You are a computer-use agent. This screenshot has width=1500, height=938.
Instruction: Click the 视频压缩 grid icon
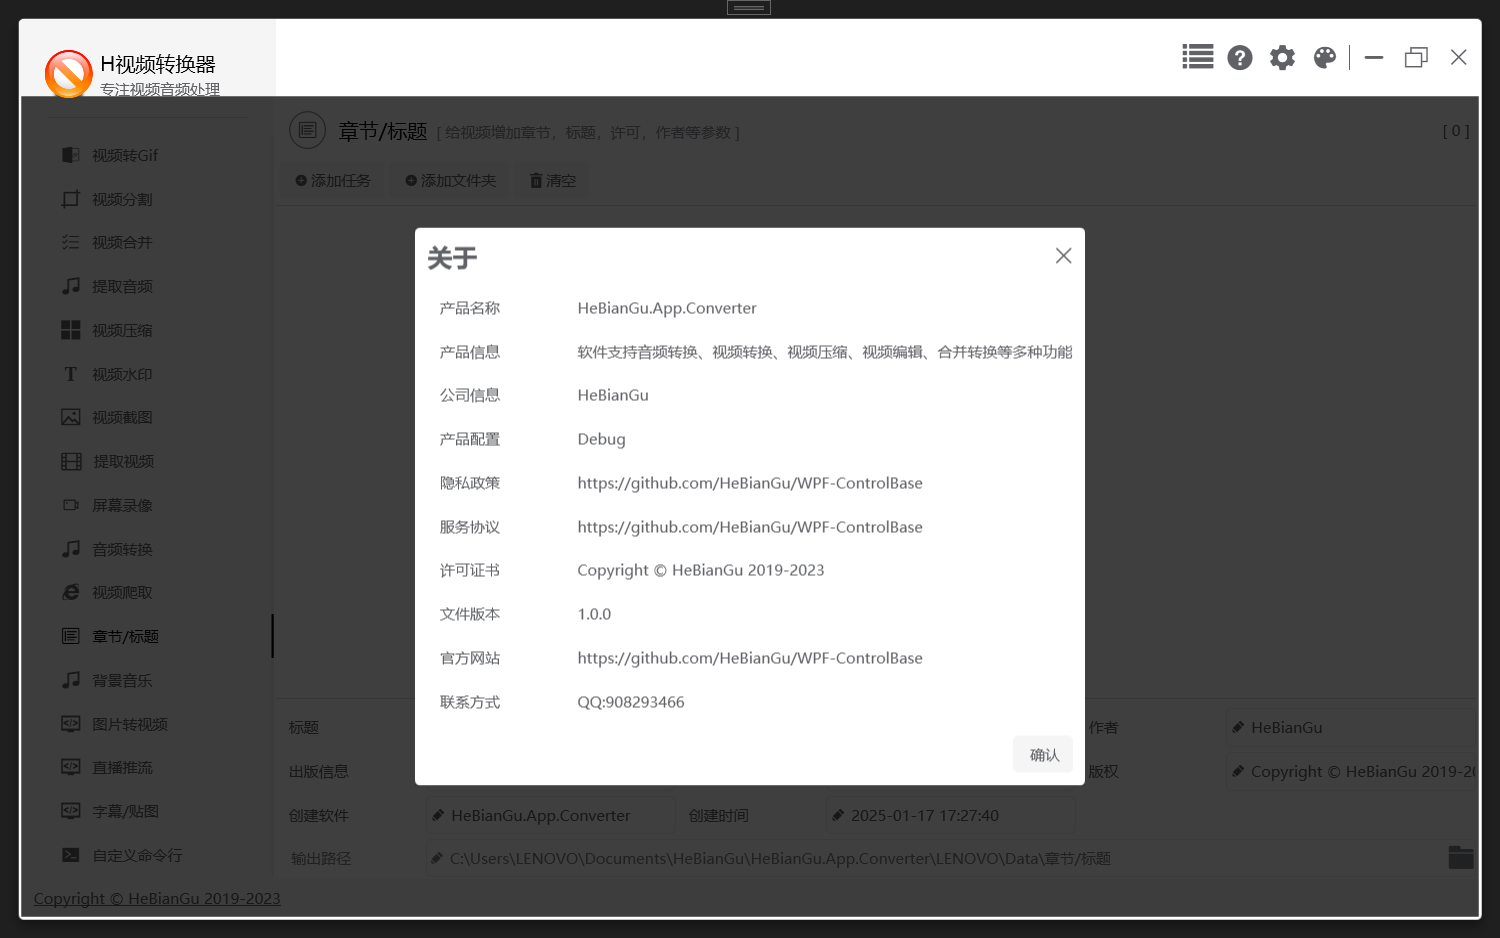[x=71, y=330]
